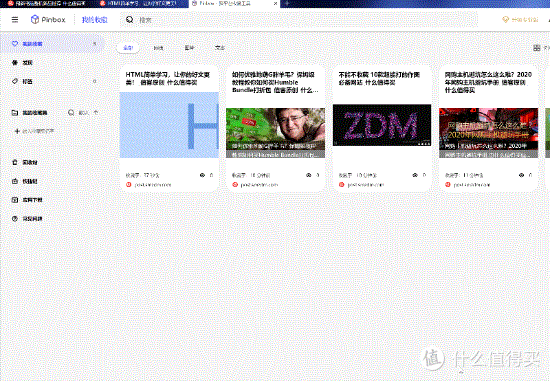Open the HTML article card title

168,78
